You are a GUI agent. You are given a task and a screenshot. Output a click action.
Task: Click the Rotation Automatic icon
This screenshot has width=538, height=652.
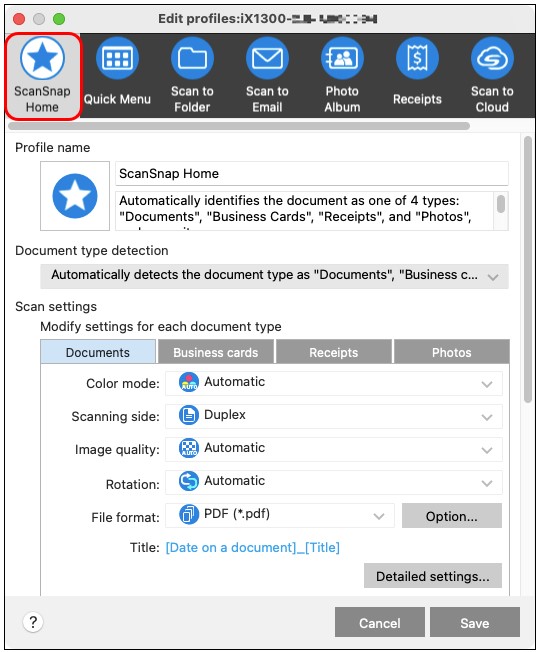(x=189, y=482)
